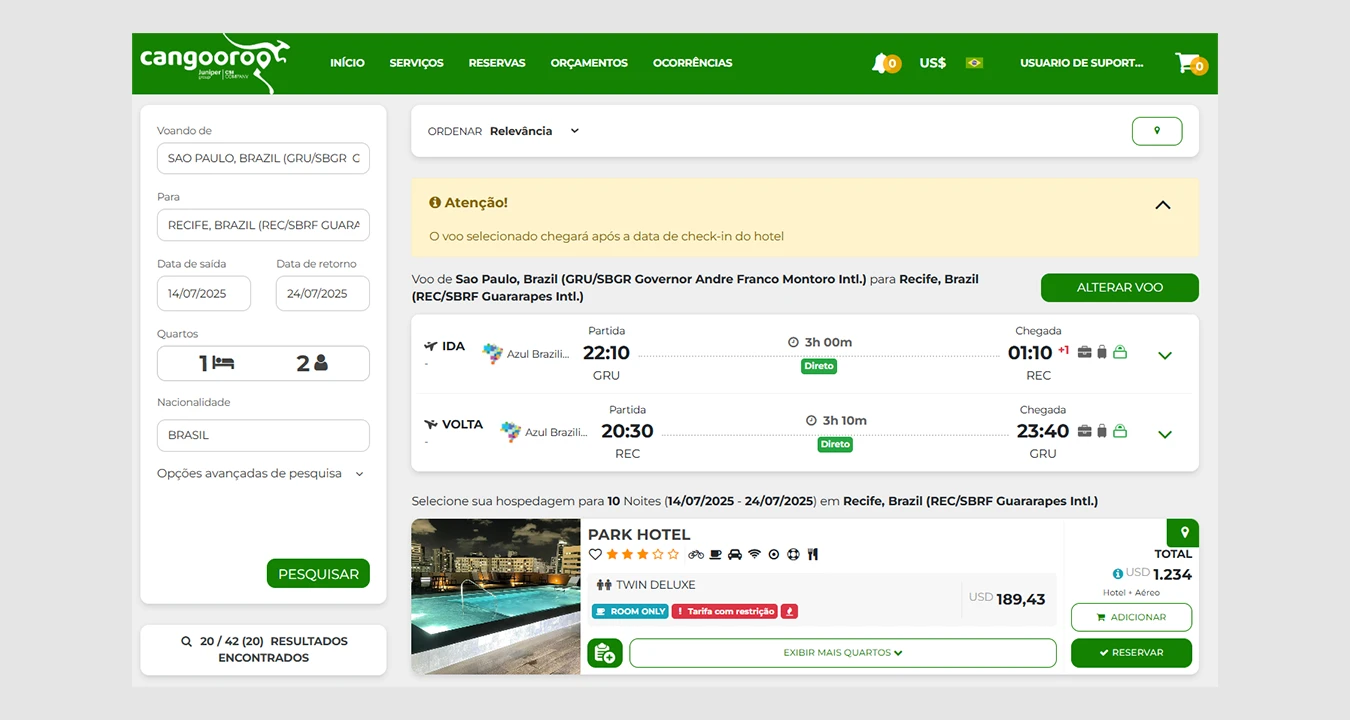1350x720 pixels.
Task: Open the Park Hotel pool thumbnail
Action: (495, 596)
